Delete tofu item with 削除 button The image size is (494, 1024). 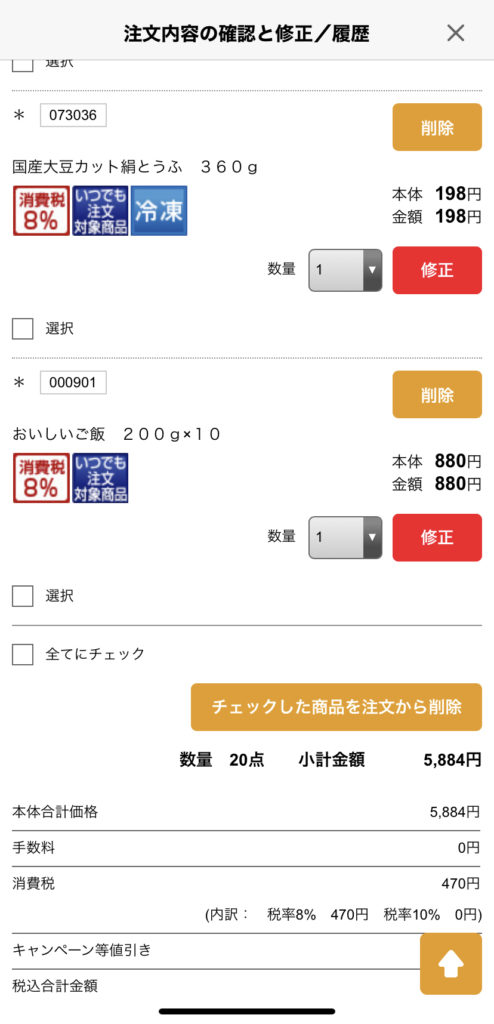[x=437, y=127]
